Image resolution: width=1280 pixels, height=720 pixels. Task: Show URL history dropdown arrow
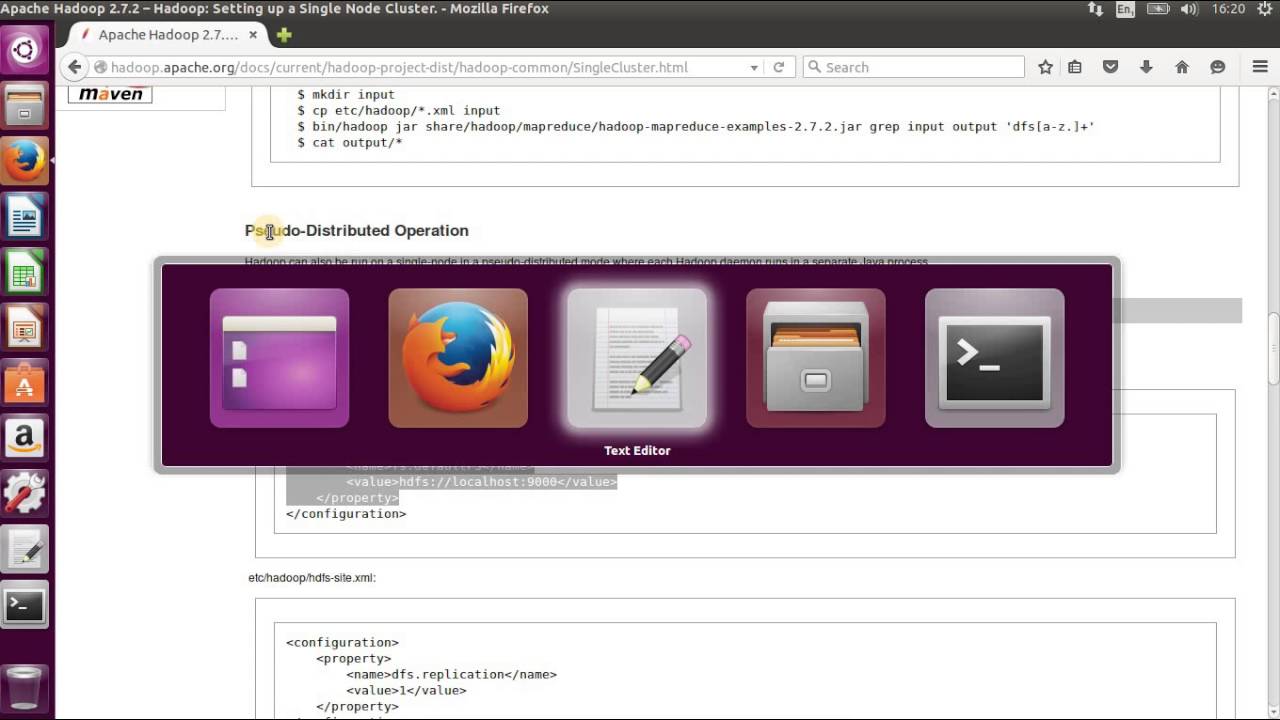pos(754,67)
